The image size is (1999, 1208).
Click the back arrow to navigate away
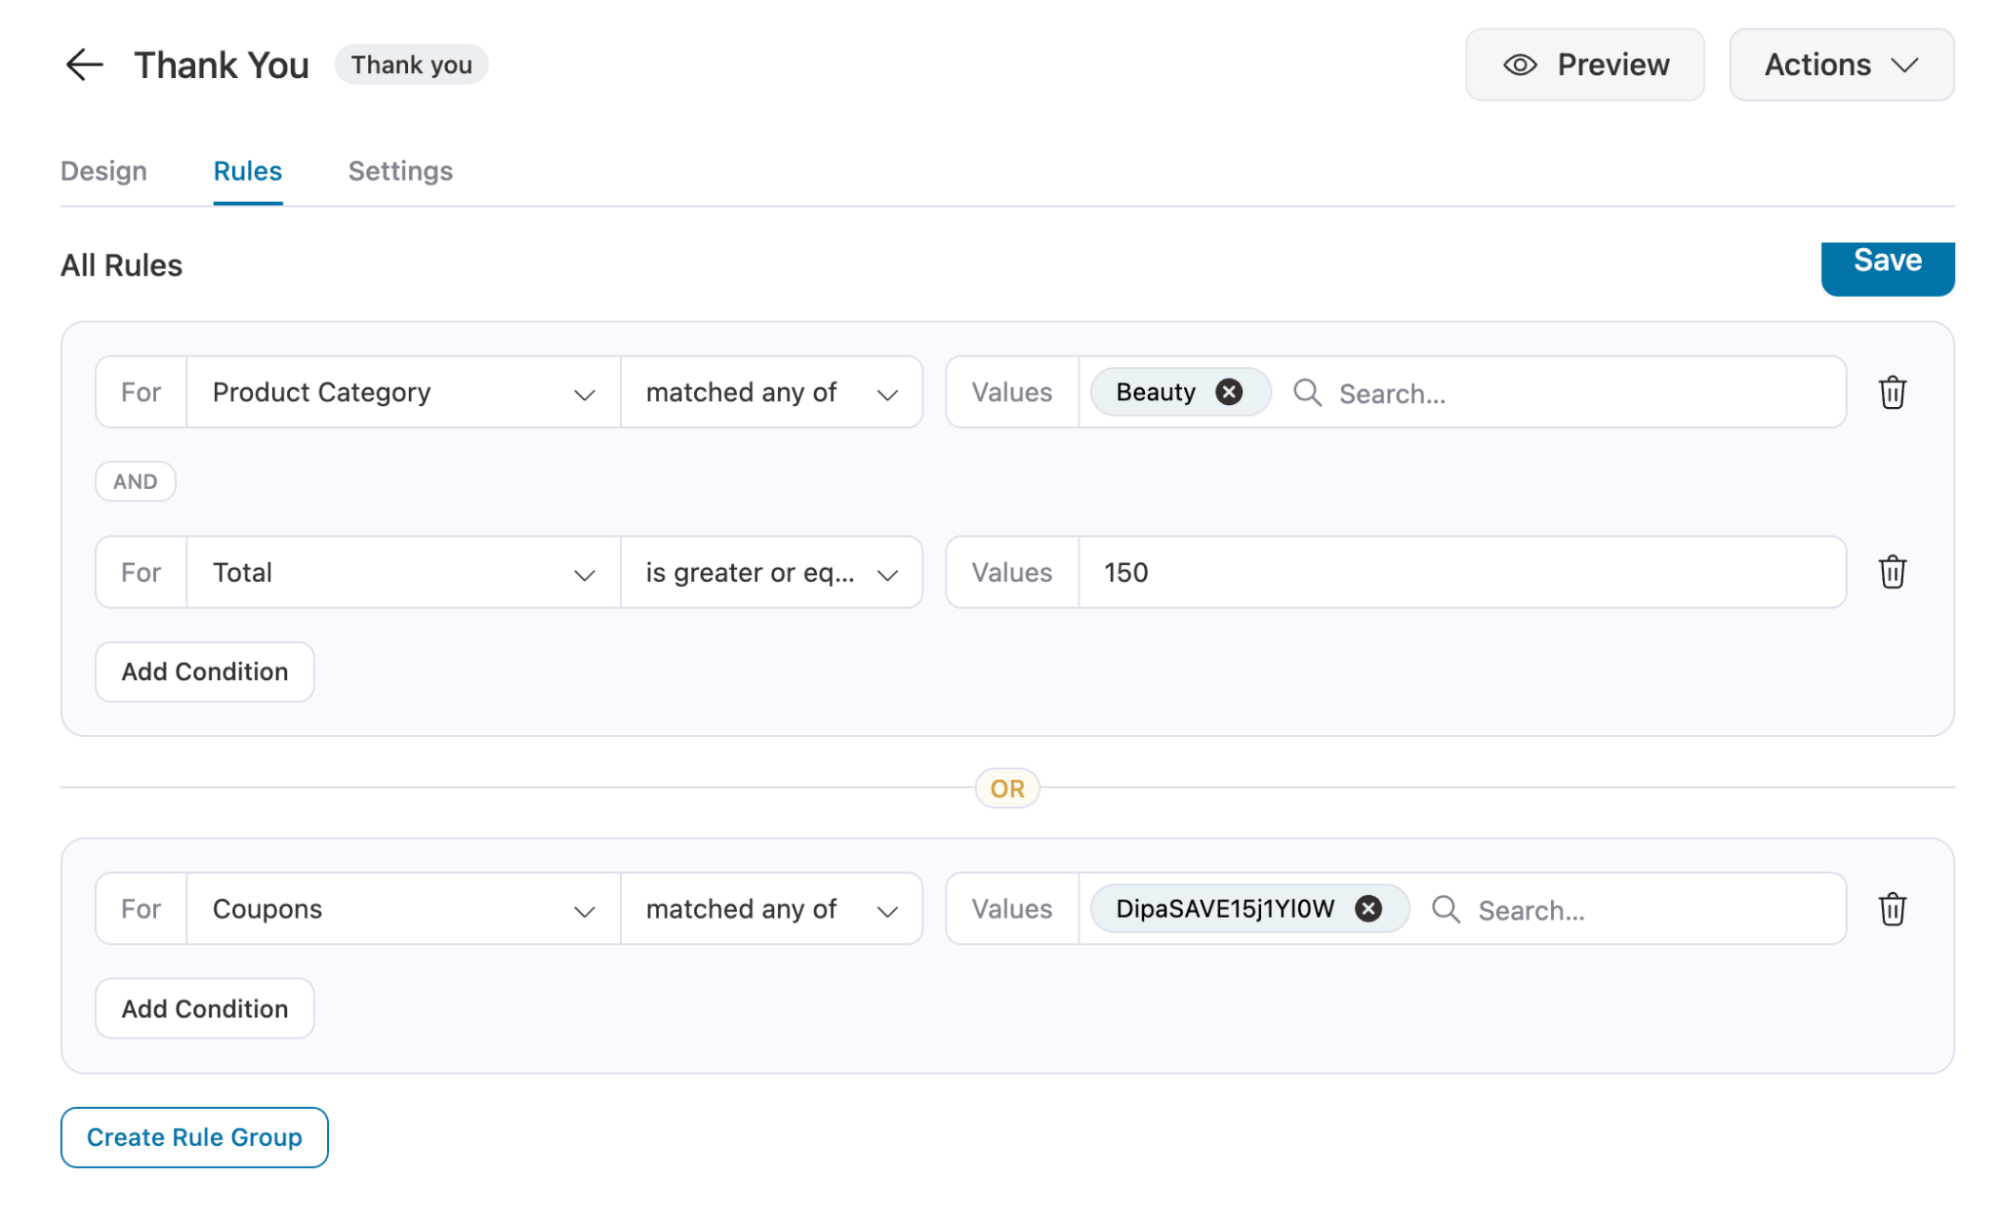point(83,61)
